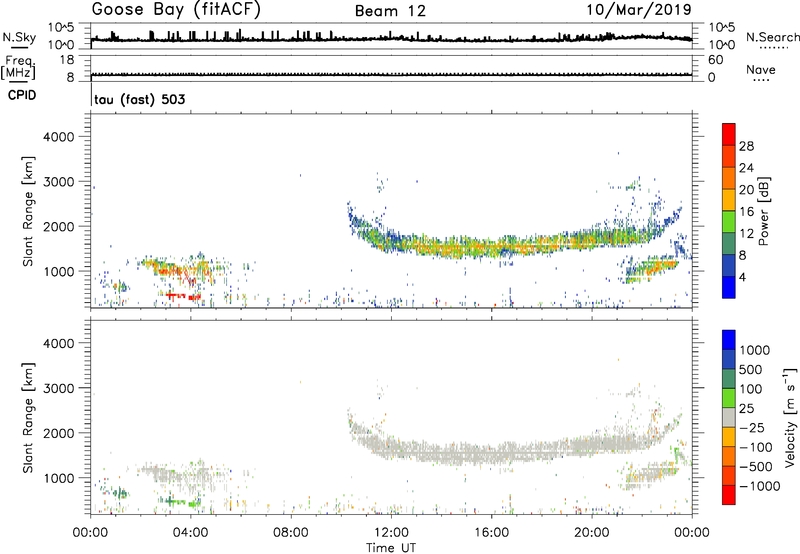Click the Slant Range label of the velocity panel
The image size is (800, 554).
[28, 418]
